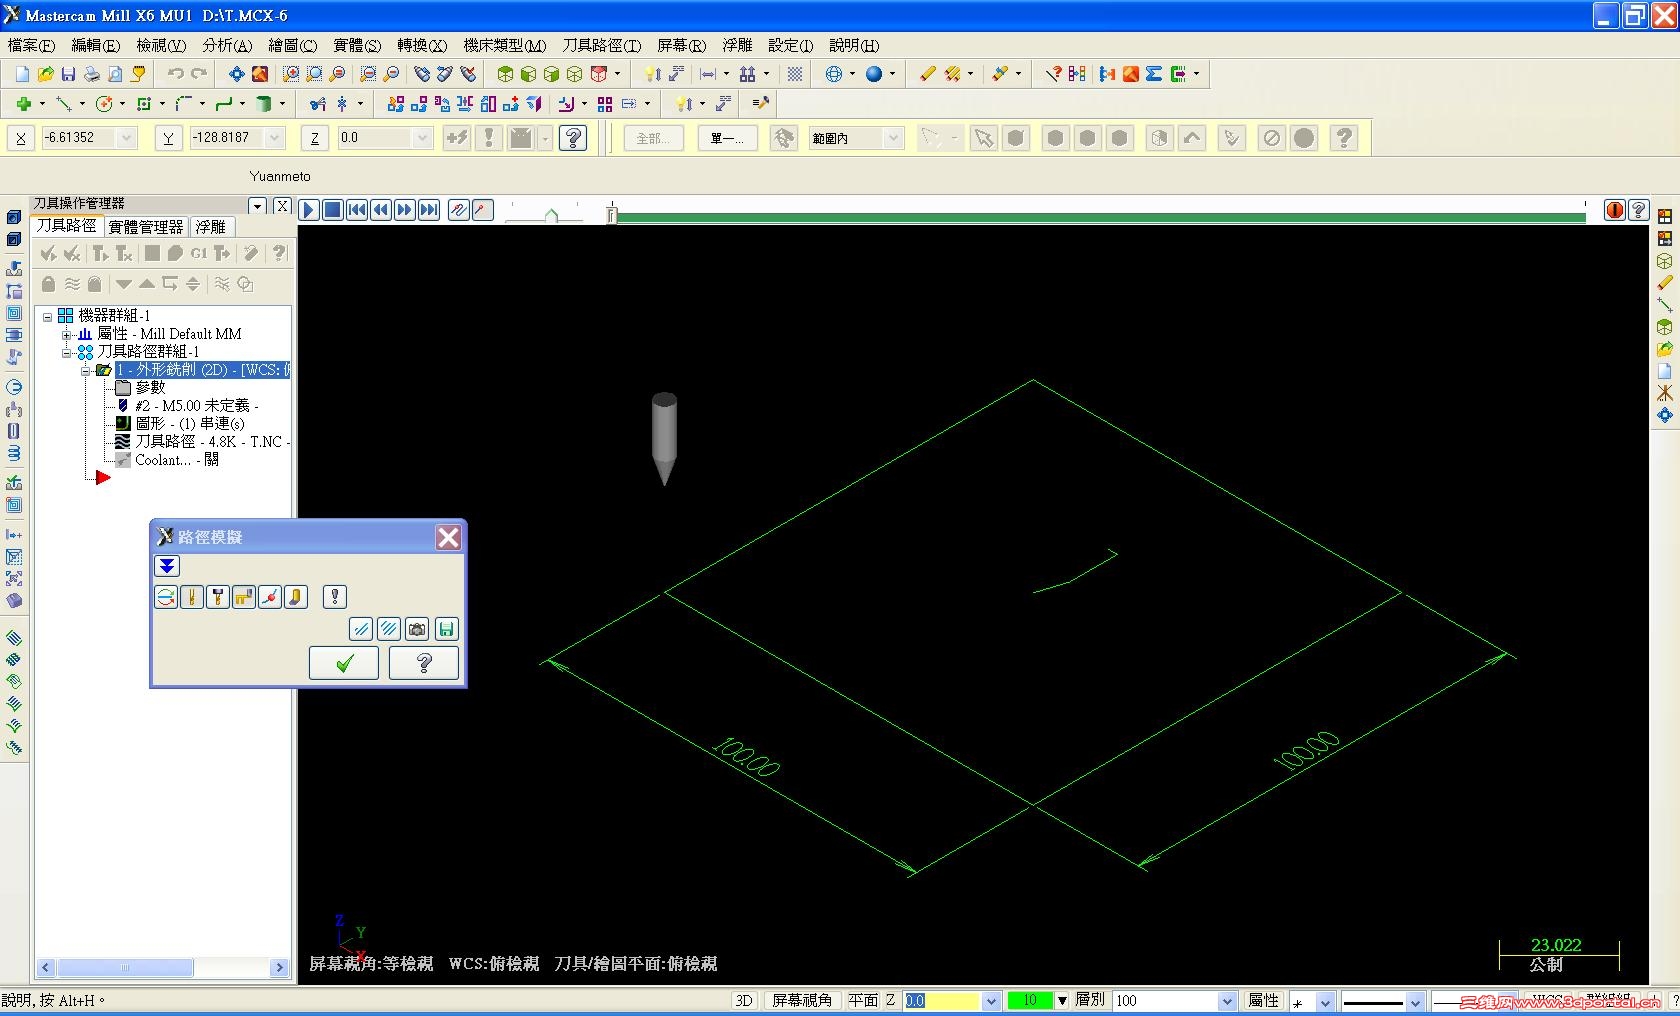The height and width of the screenshot is (1016, 1680).
Task: Open the 層別 level dropdown in status bar
Action: coord(1227,1001)
